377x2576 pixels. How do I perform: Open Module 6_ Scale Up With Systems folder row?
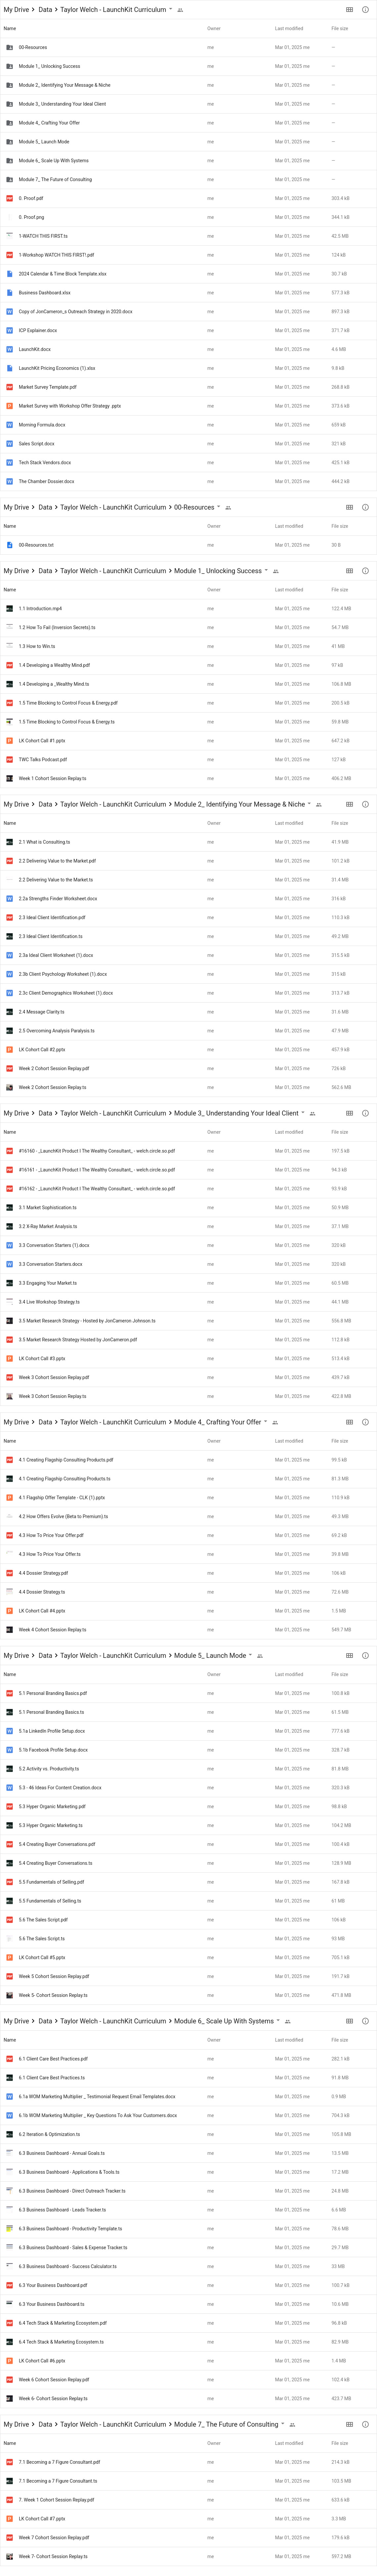(188, 161)
